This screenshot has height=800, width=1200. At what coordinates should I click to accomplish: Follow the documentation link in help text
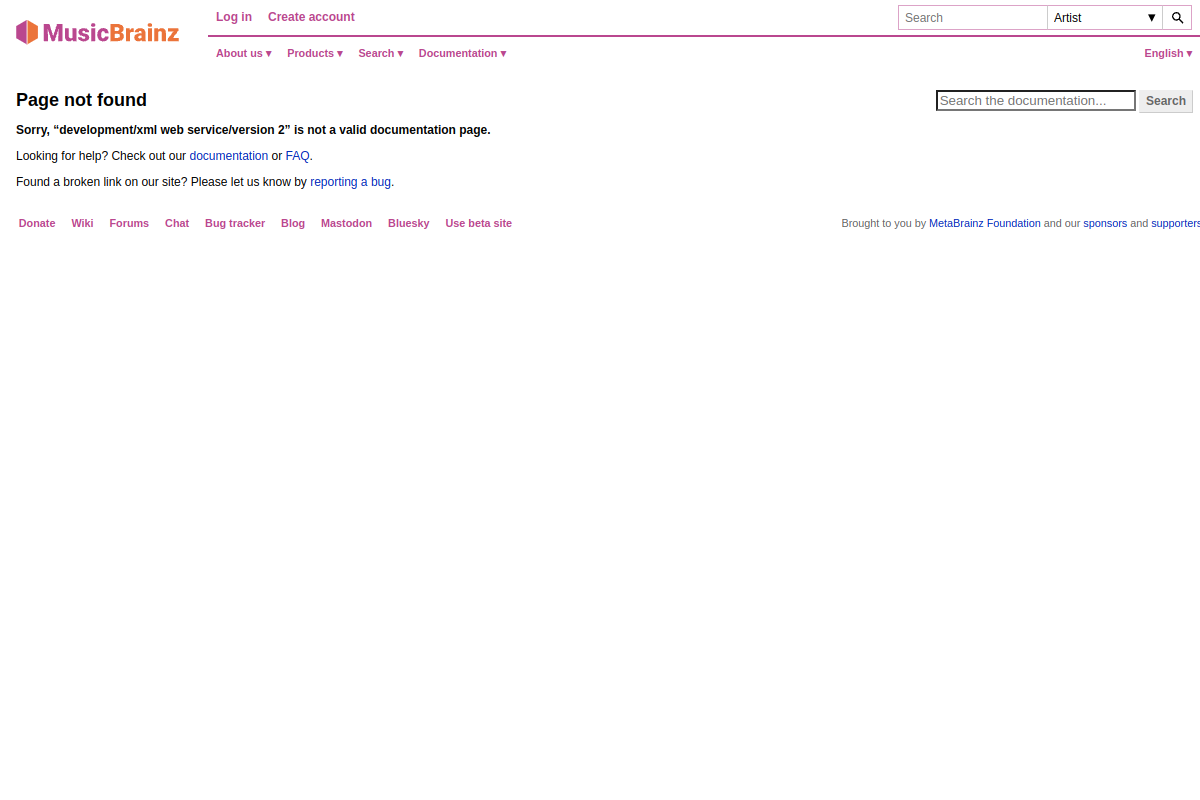click(x=229, y=156)
